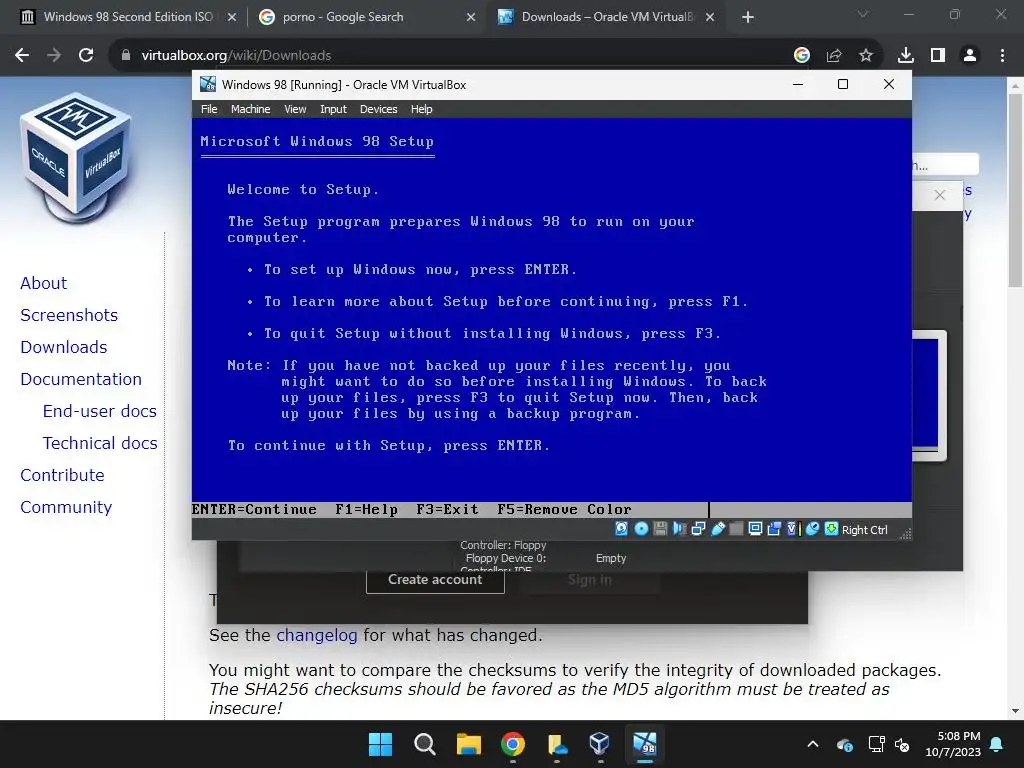
Task: Close the popup behind the VM window
Action: pyautogui.click(x=940, y=195)
